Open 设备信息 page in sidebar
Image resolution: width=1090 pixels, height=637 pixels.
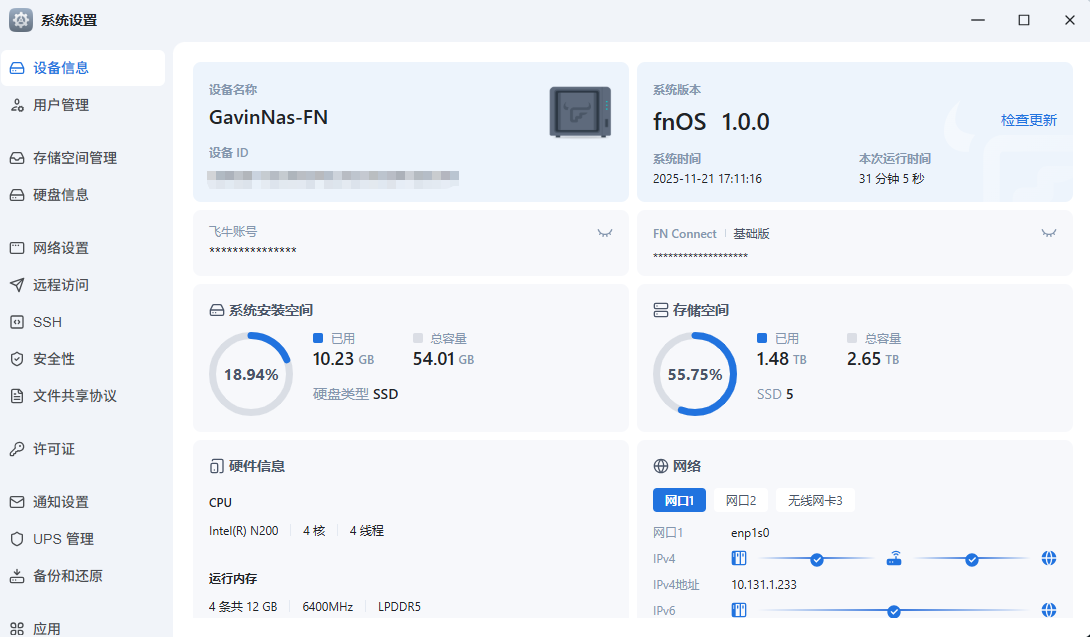tap(83, 68)
